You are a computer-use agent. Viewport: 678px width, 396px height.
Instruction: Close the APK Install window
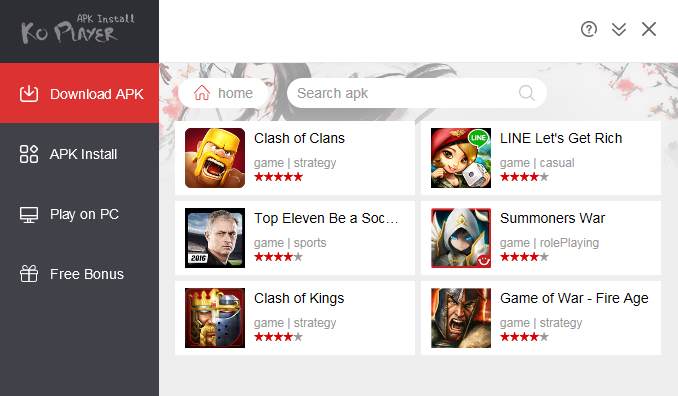tap(649, 29)
